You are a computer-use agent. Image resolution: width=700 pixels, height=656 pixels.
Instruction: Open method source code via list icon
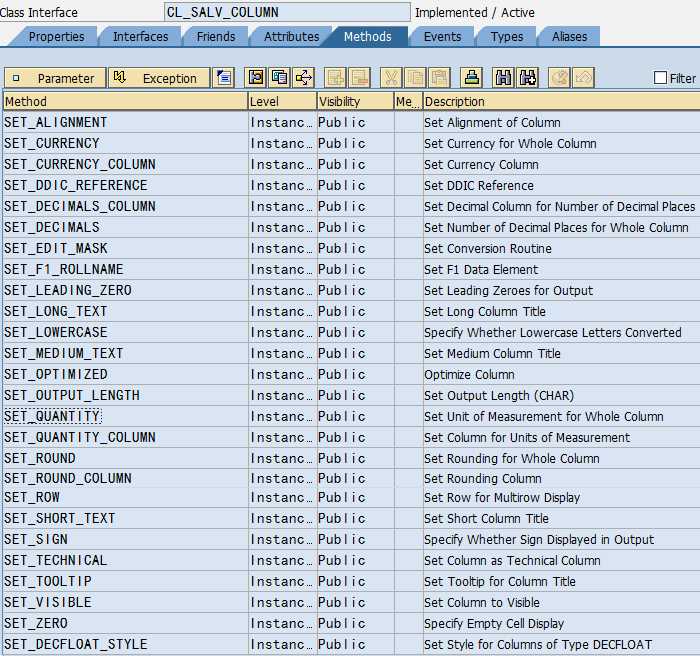tap(224, 78)
